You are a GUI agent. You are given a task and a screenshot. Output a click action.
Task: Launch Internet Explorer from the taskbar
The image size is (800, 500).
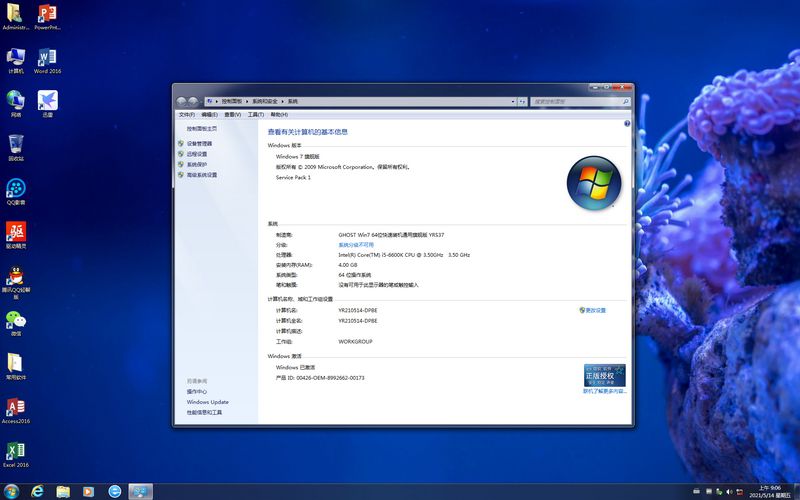pyautogui.click(x=37, y=491)
